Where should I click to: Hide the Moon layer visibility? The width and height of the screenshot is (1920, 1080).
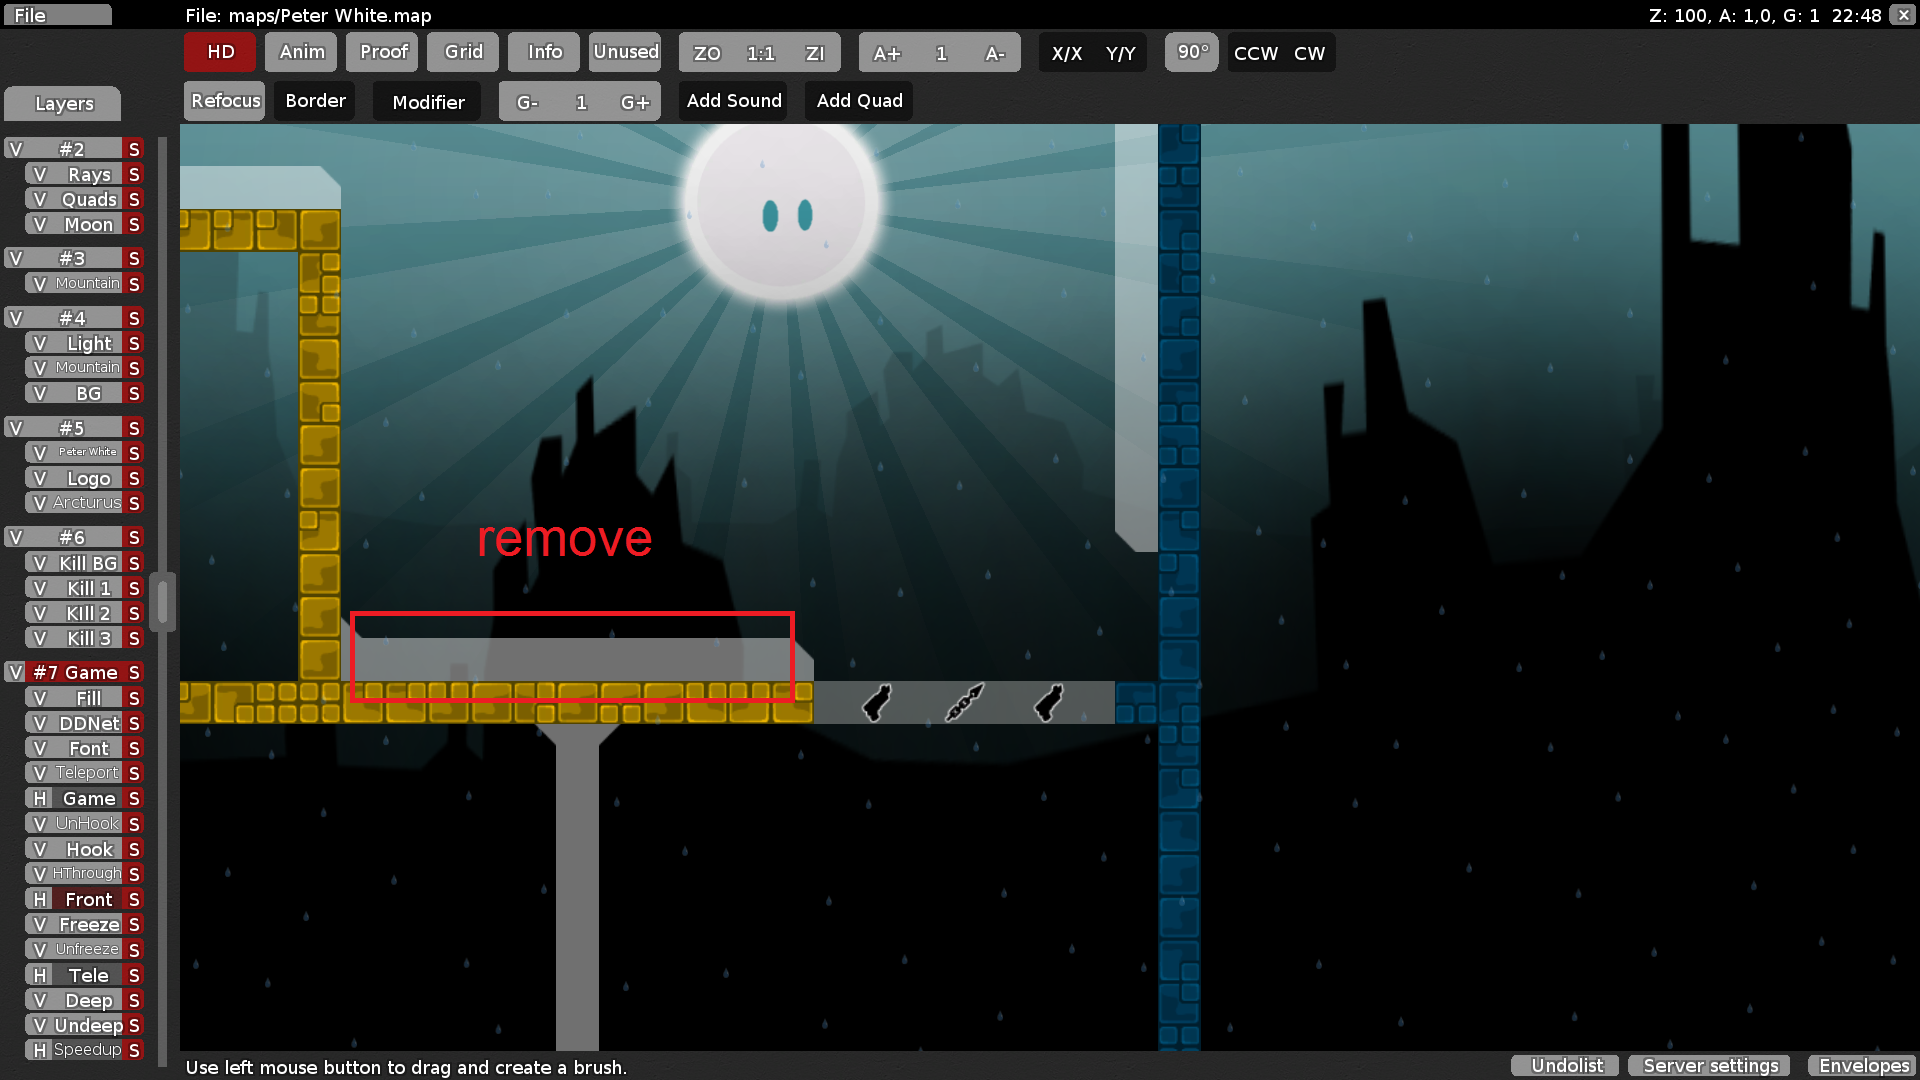[40, 225]
